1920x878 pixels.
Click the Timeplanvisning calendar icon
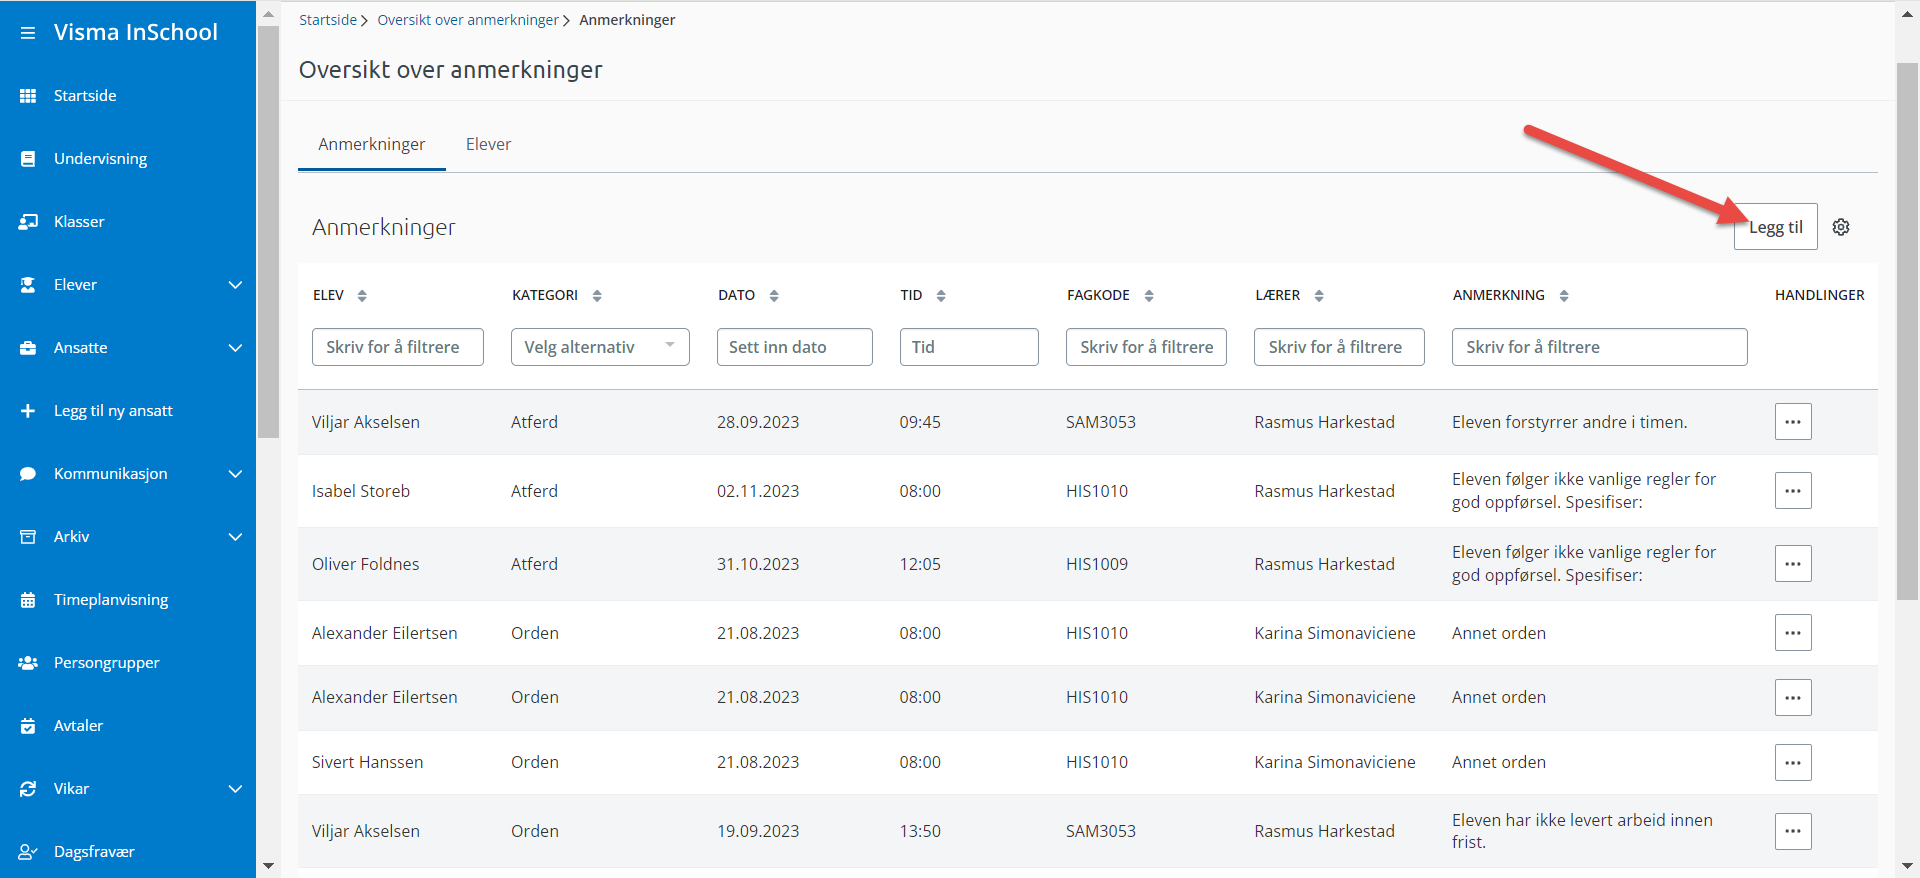point(28,600)
